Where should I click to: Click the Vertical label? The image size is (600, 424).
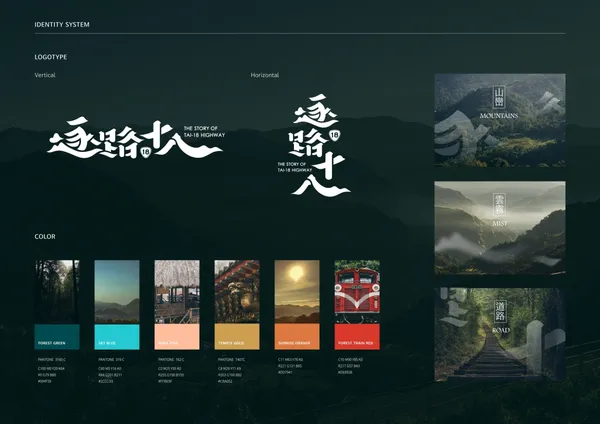45,75
